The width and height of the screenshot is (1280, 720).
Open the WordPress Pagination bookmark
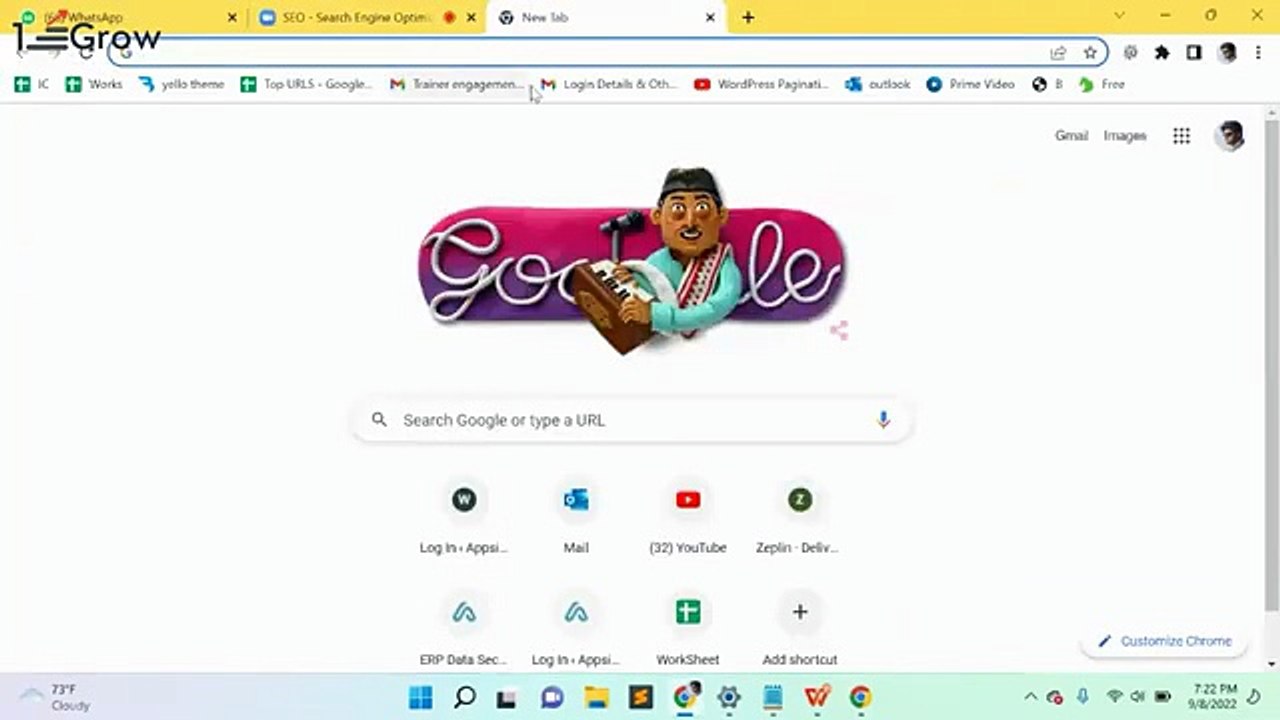(762, 84)
